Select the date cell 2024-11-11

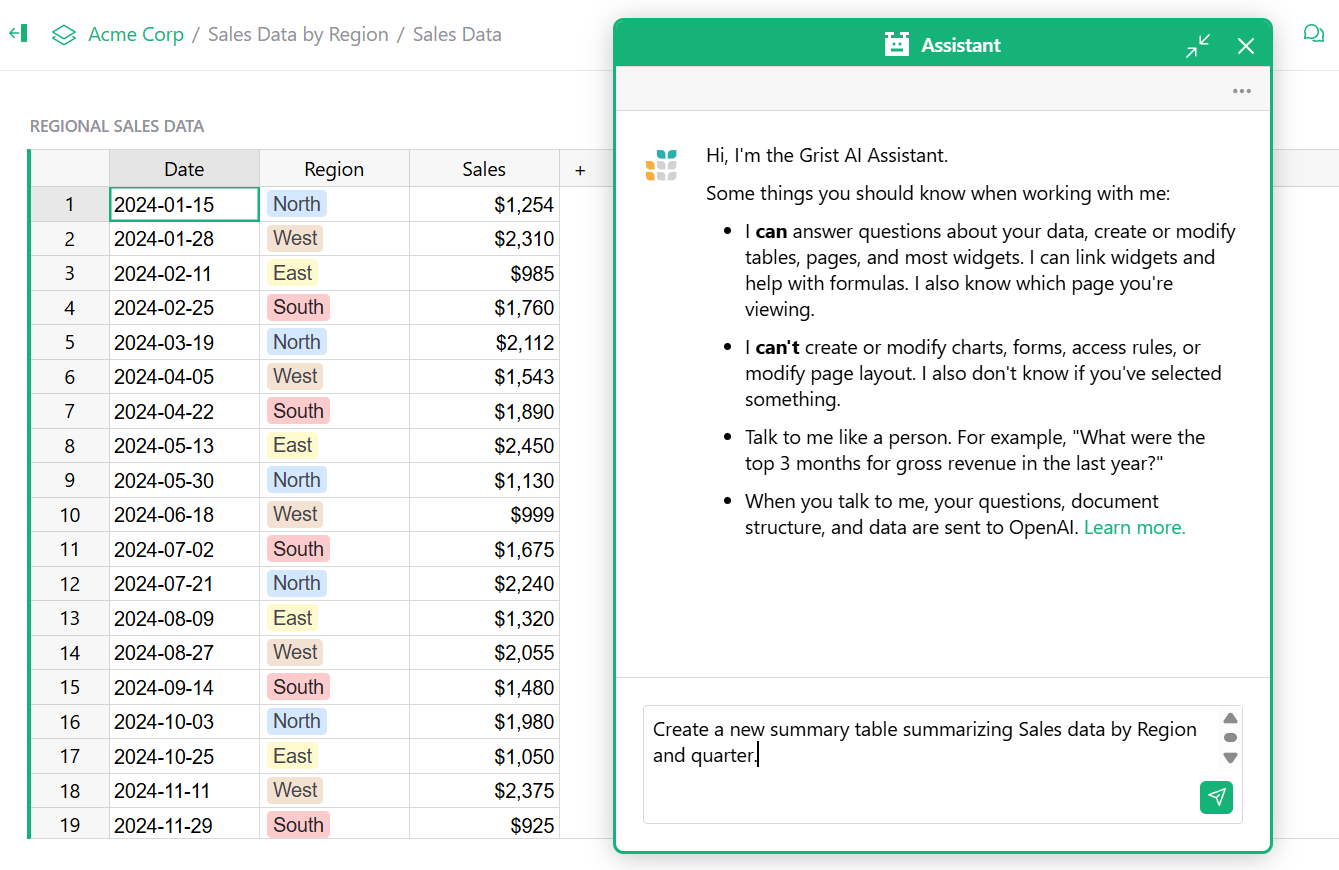[184, 790]
